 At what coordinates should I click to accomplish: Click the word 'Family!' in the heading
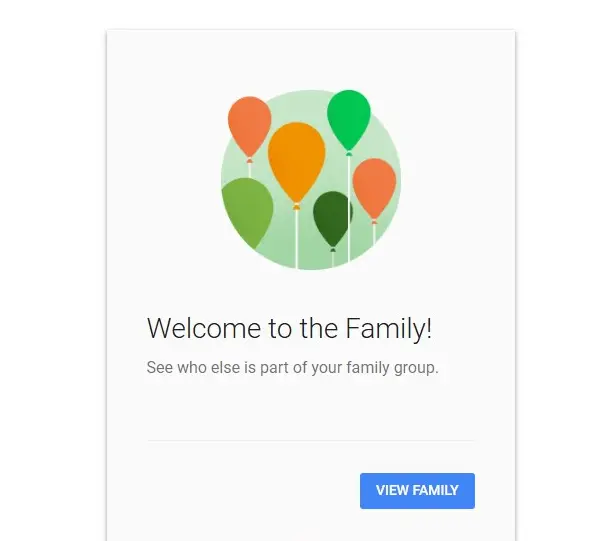389,328
